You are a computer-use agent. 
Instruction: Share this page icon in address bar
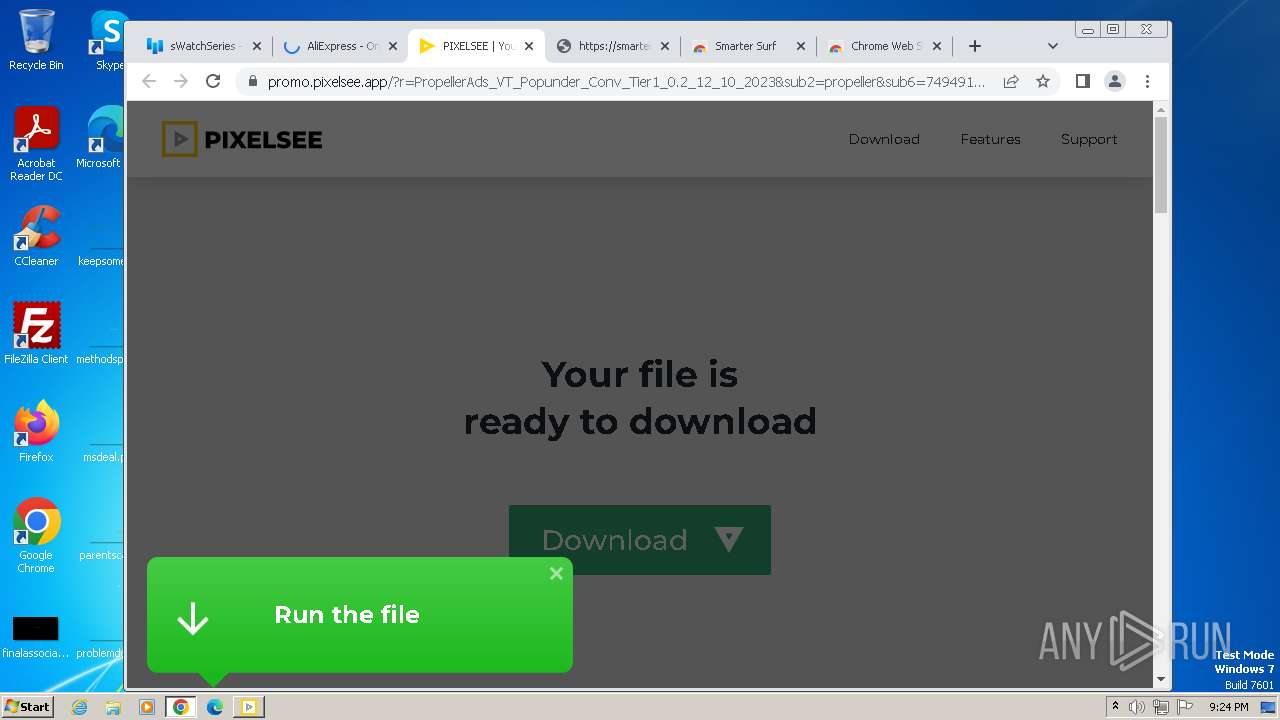pos(1011,81)
